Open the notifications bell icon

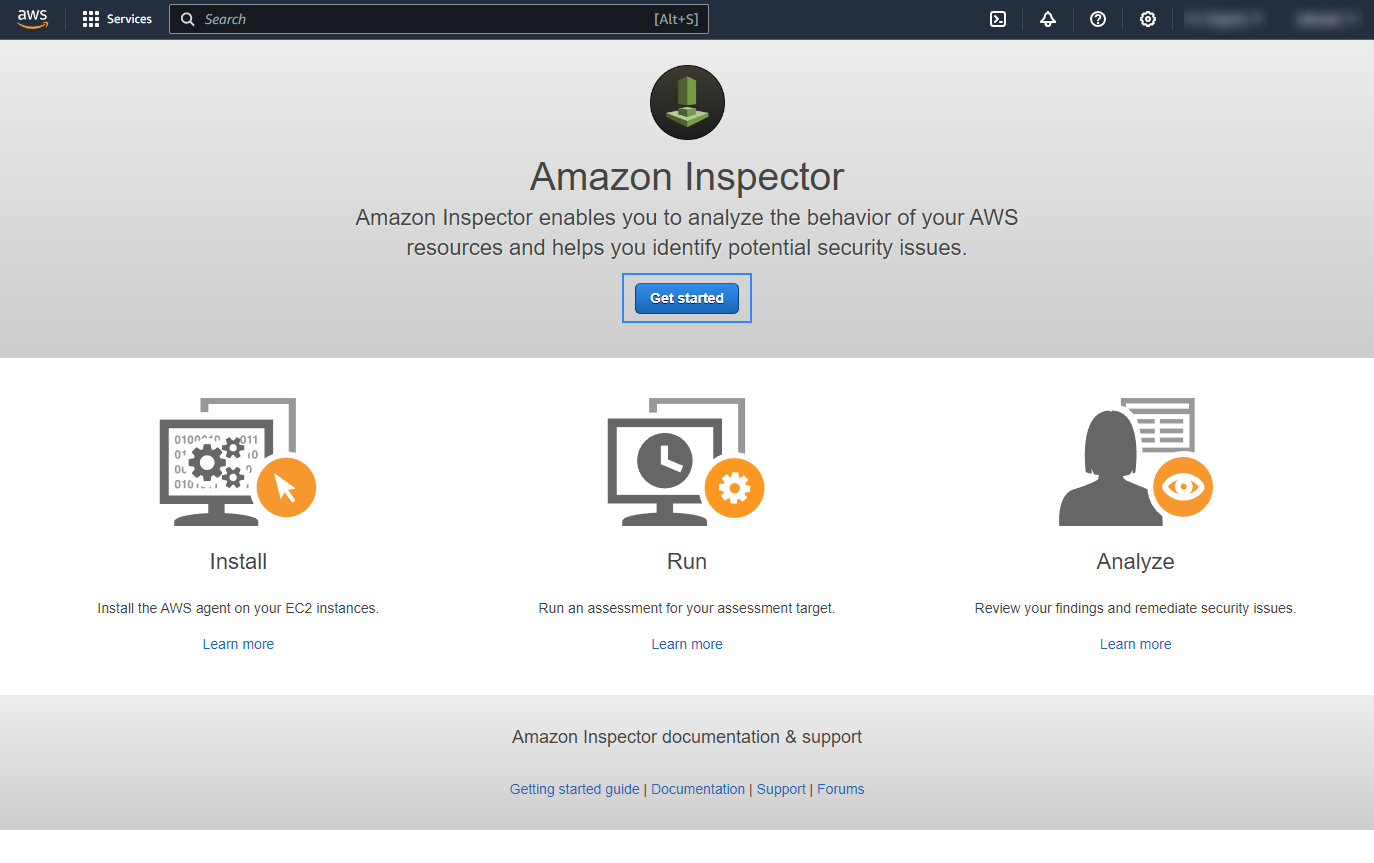(x=1047, y=19)
